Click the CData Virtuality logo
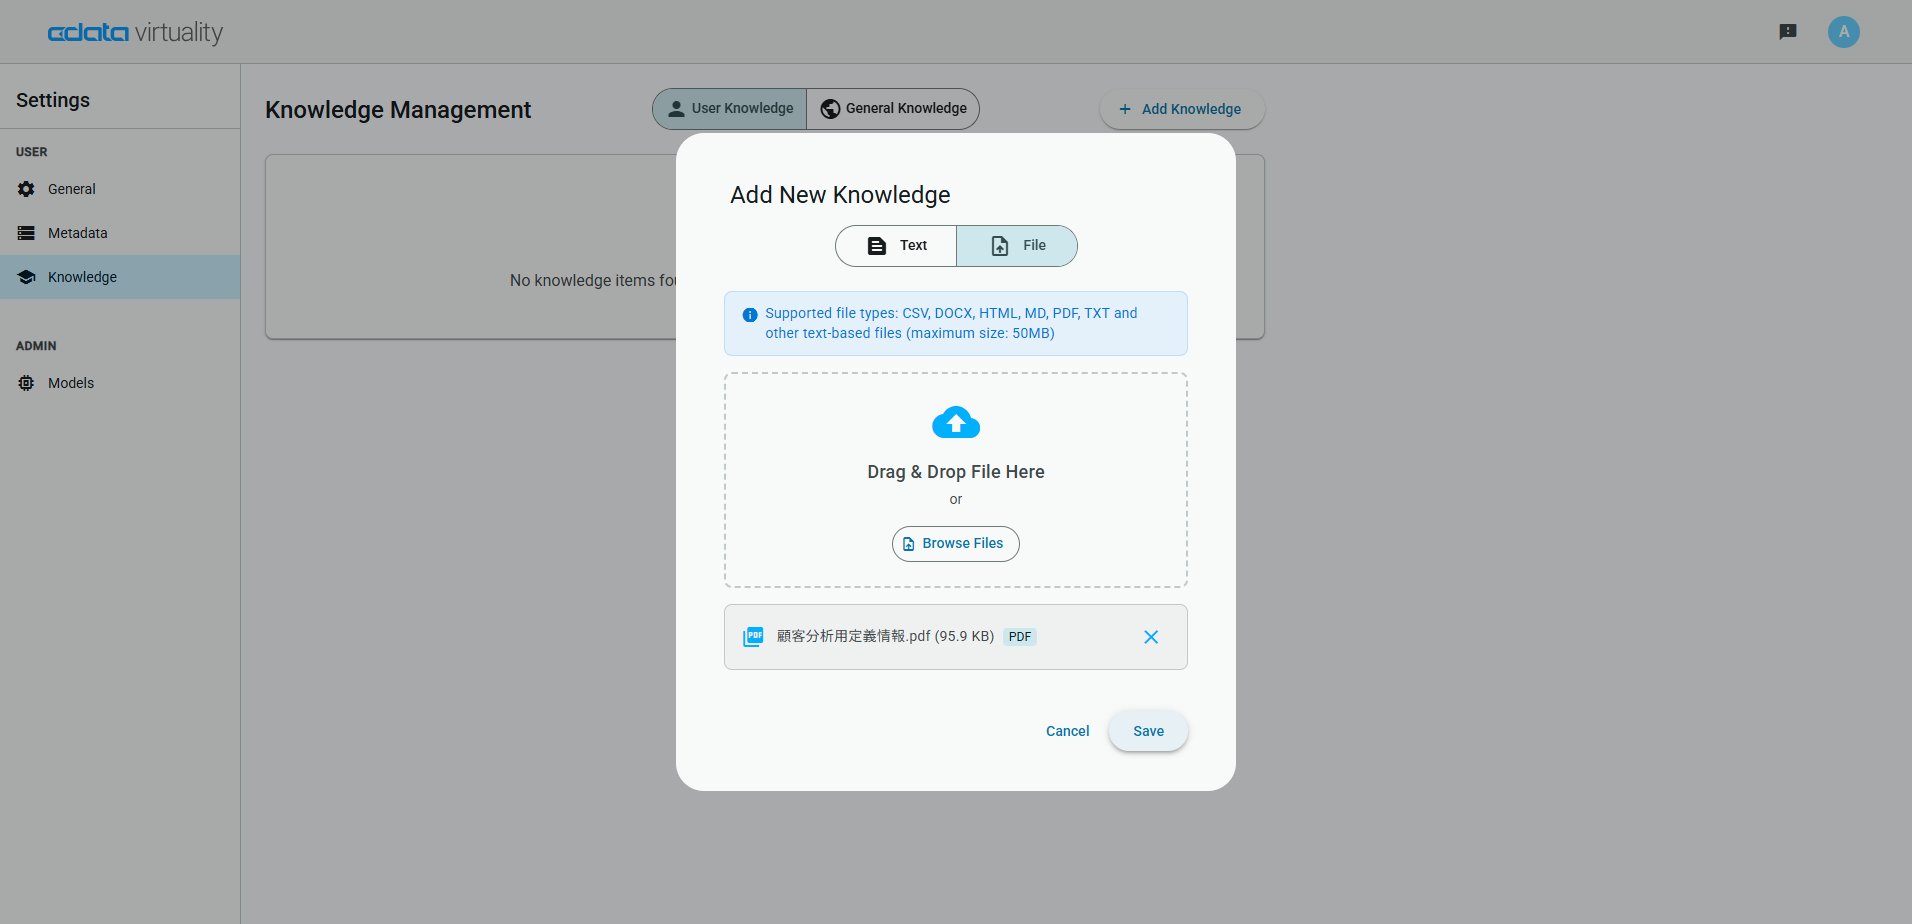The width and height of the screenshot is (1912, 924). 135,33
